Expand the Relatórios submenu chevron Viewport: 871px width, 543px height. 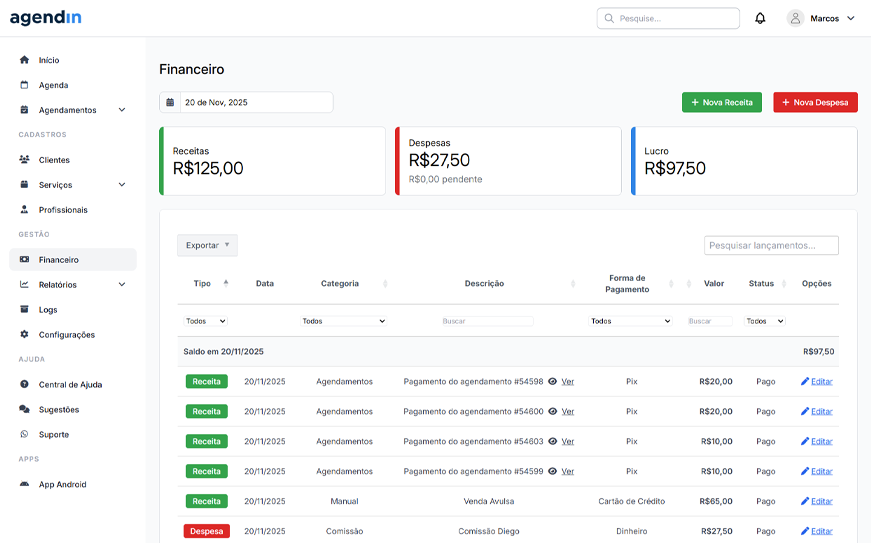[x=122, y=285]
